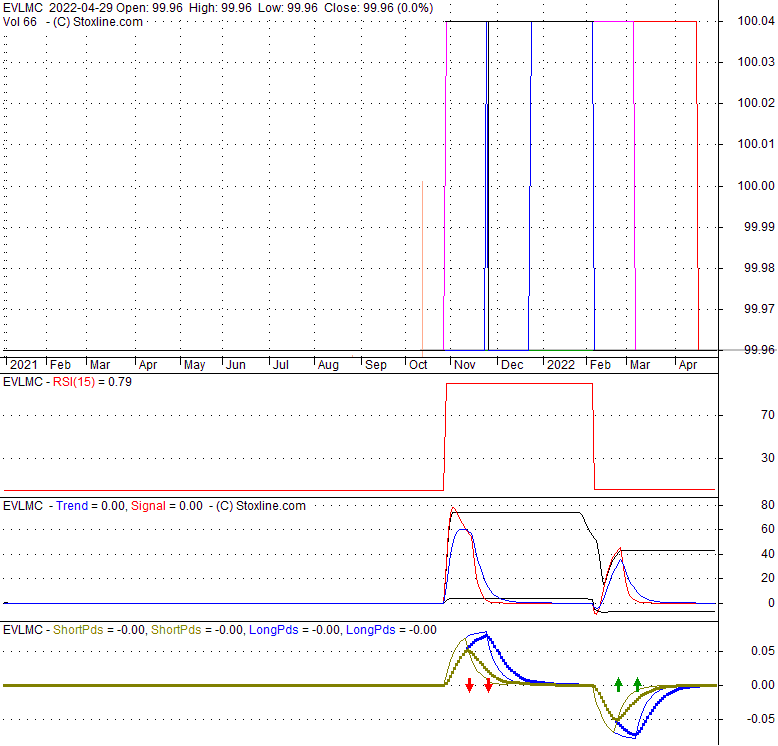This screenshot has height=746, width=778.
Task: Click the Low: 99.96 value
Action: point(287,8)
